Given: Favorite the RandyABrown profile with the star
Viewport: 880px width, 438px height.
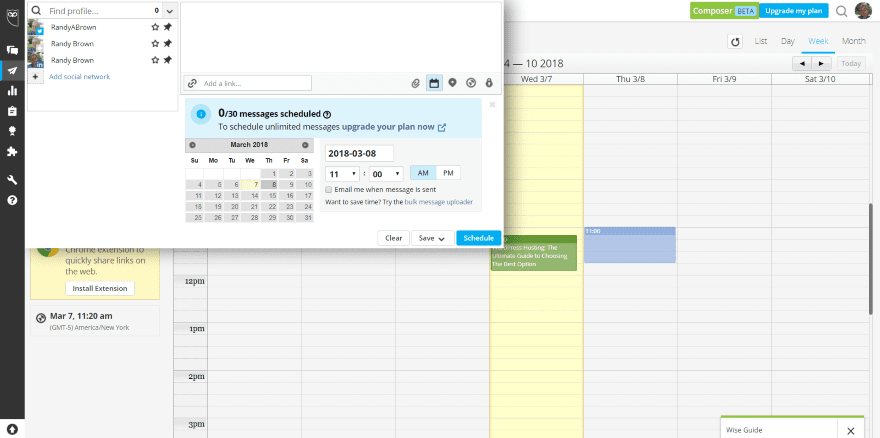Looking at the screenshot, I should 155,28.
